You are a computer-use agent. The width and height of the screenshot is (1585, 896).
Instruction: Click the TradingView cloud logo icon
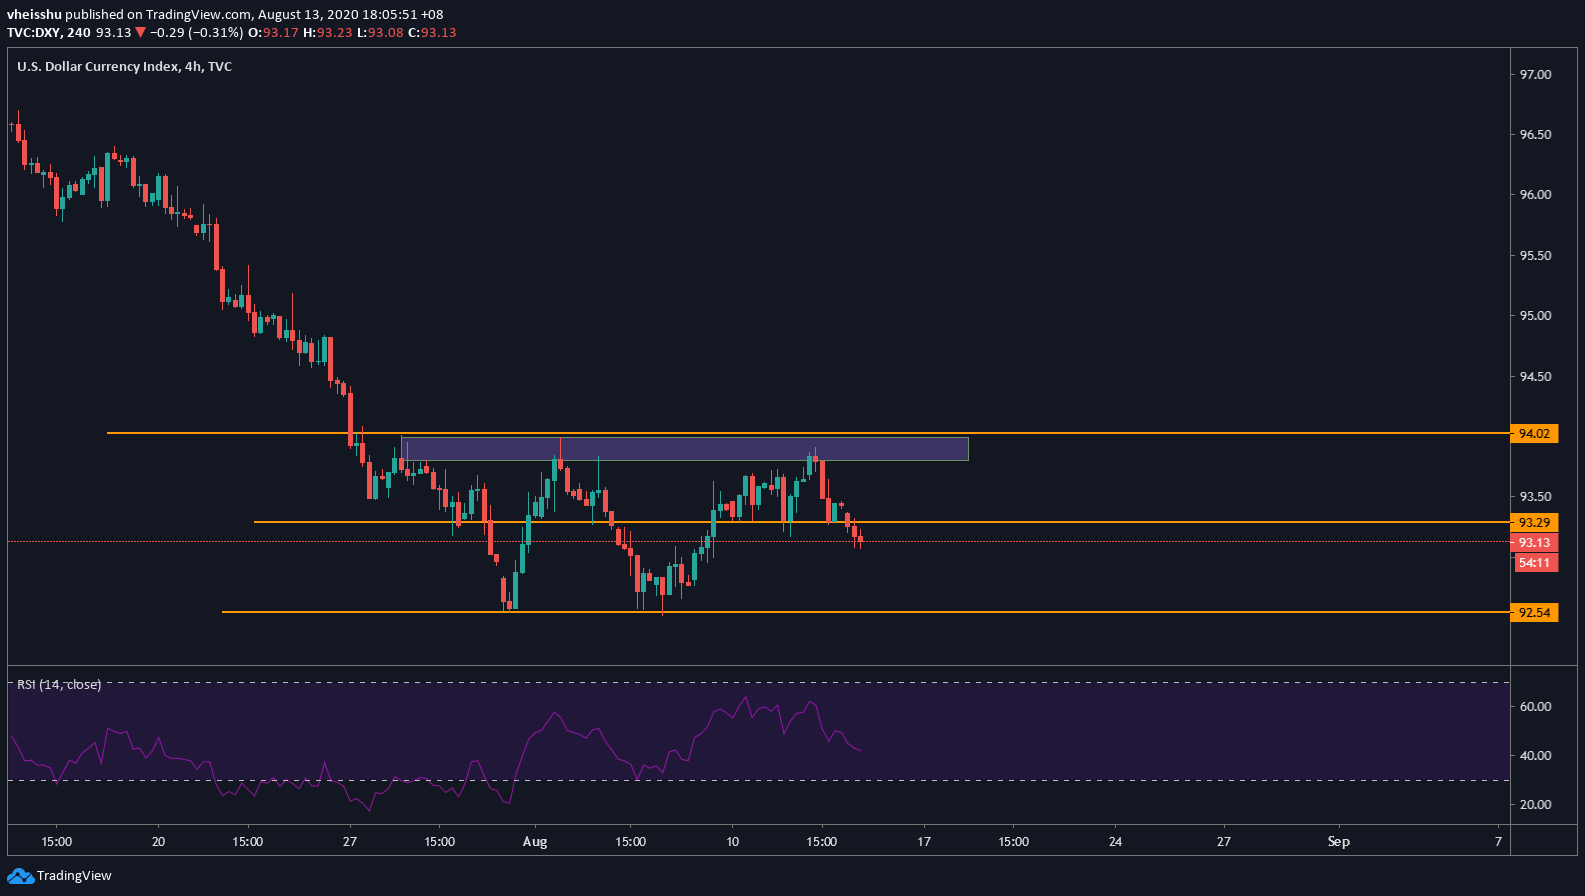(x=20, y=876)
